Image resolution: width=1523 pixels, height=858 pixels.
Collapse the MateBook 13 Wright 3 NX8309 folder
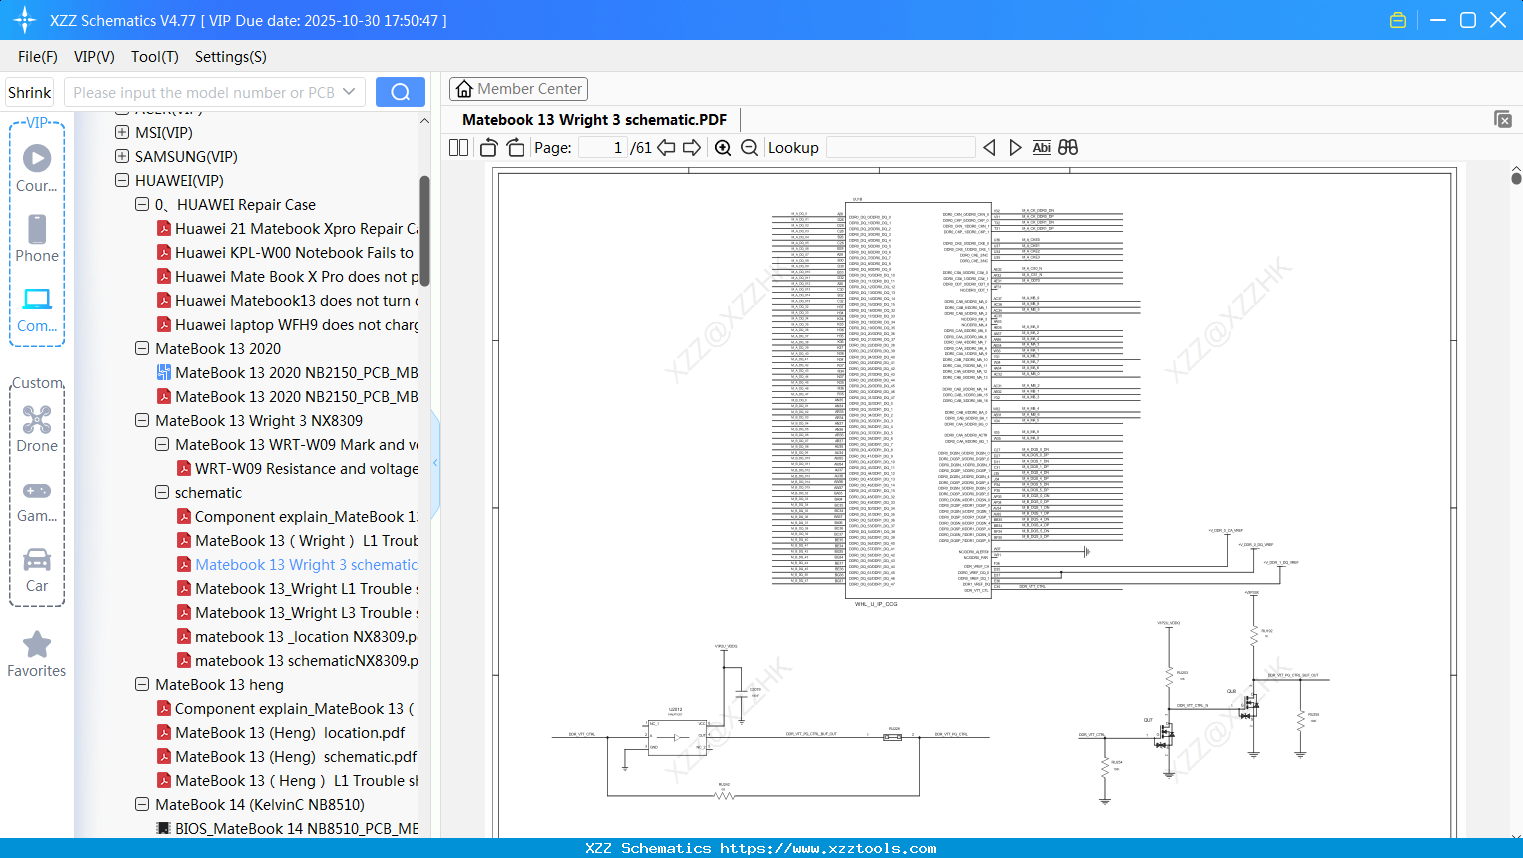pos(142,420)
